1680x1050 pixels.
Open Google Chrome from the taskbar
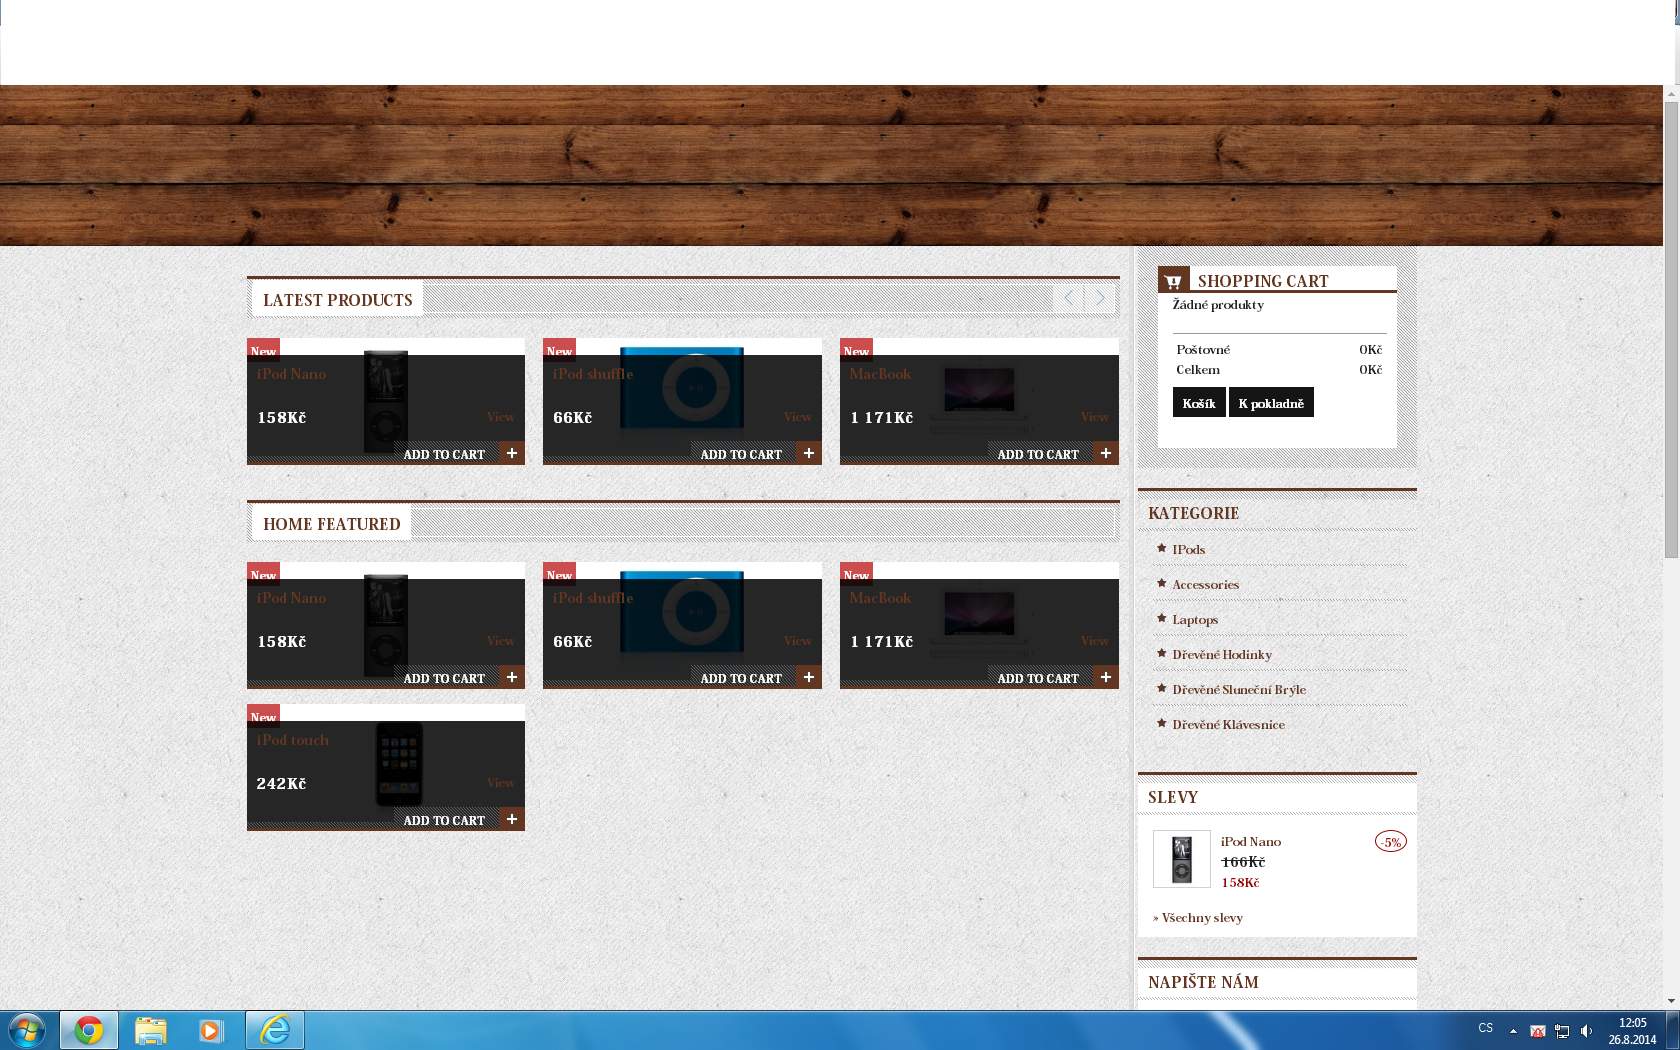(x=89, y=1030)
